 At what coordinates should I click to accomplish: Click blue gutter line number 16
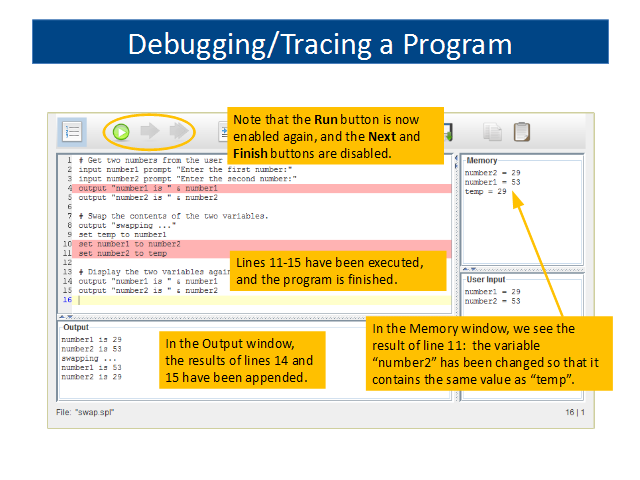67,300
